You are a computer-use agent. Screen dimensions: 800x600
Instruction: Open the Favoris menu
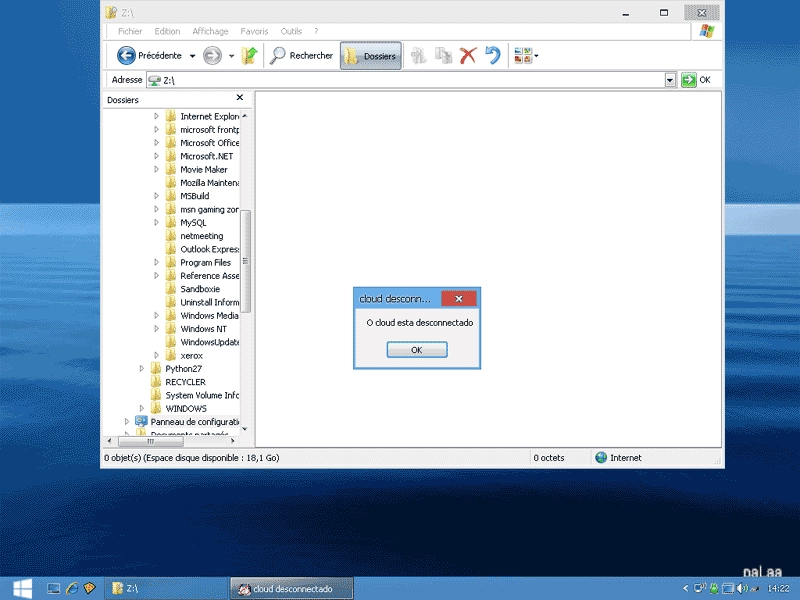pyautogui.click(x=254, y=31)
